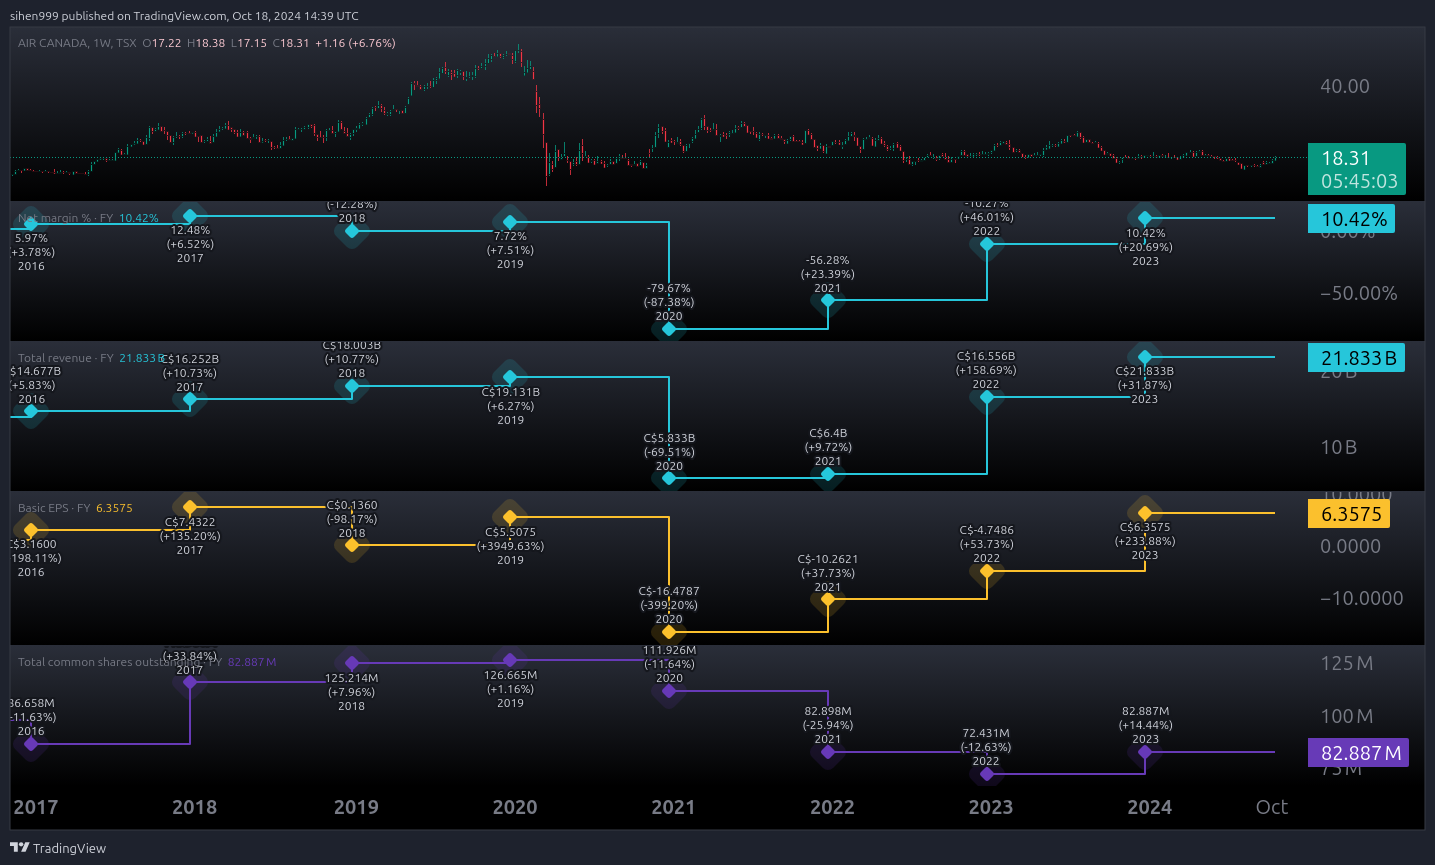Click the 2017 revenue diamond at C$16.252B
This screenshot has width=1435, height=865.
point(190,399)
